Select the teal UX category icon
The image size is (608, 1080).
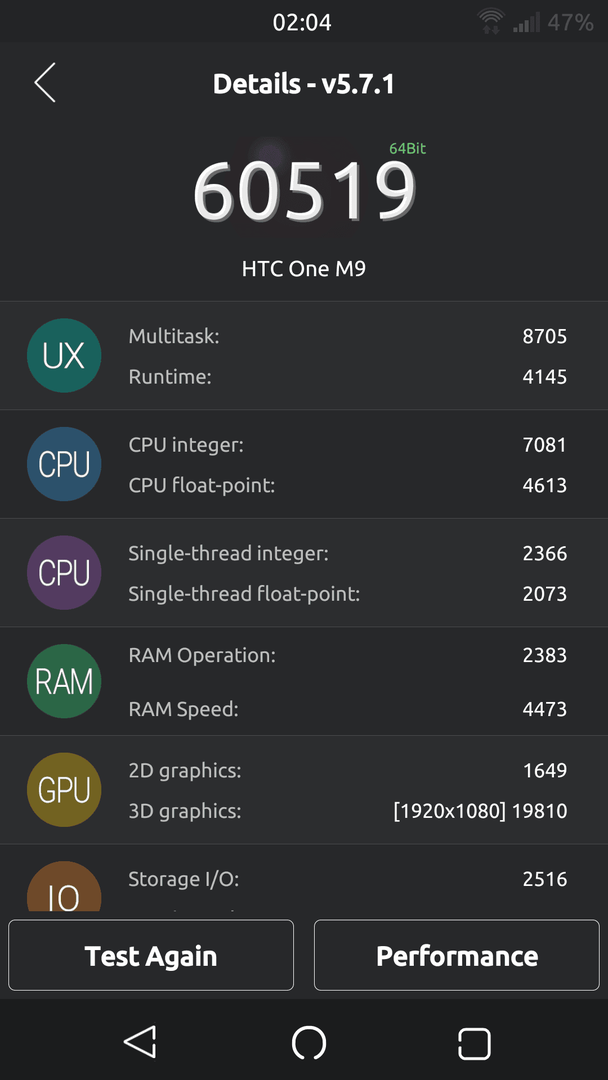coord(64,355)
